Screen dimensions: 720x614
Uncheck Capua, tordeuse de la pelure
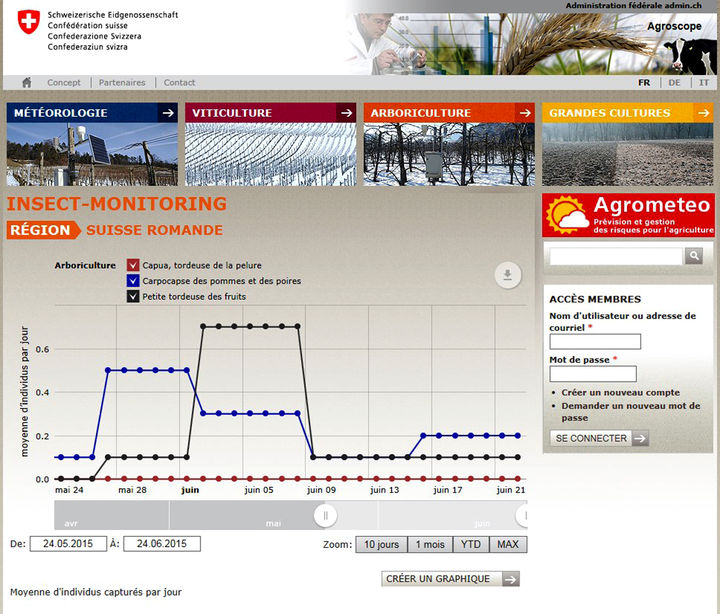coord(133,265)
